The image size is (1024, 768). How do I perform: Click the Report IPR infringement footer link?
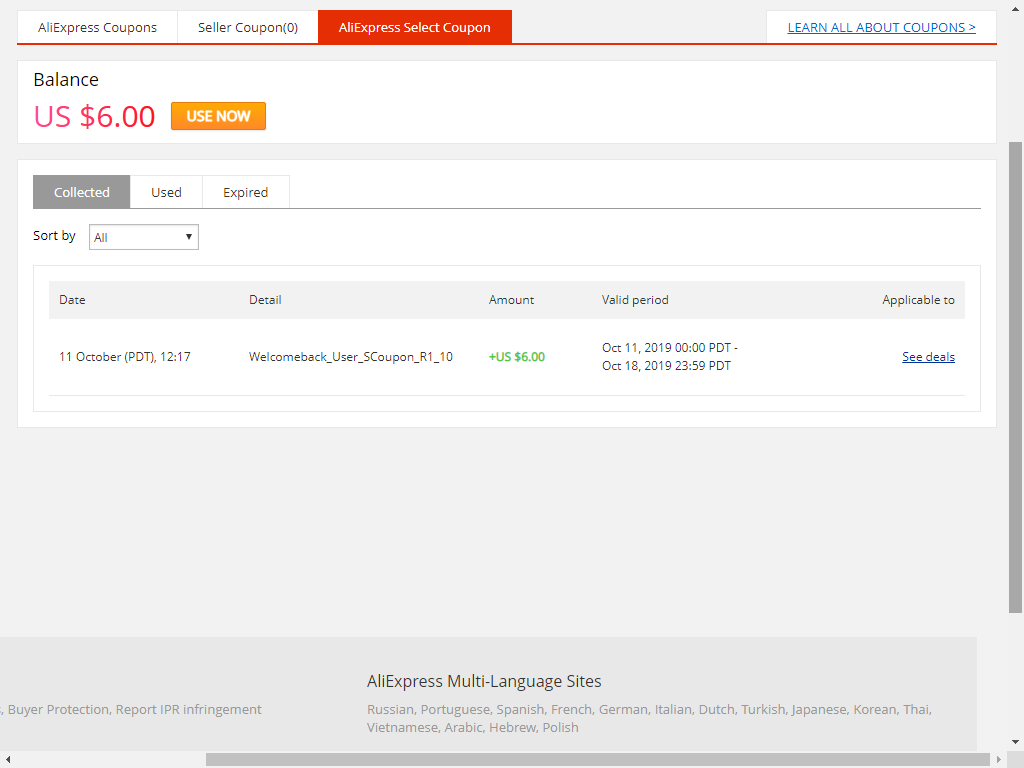[x=189, y=709]
